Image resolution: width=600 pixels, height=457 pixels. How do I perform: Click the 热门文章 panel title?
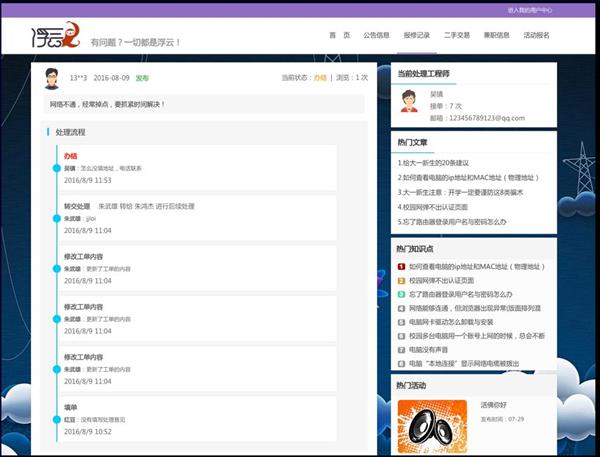pos(412,142)
